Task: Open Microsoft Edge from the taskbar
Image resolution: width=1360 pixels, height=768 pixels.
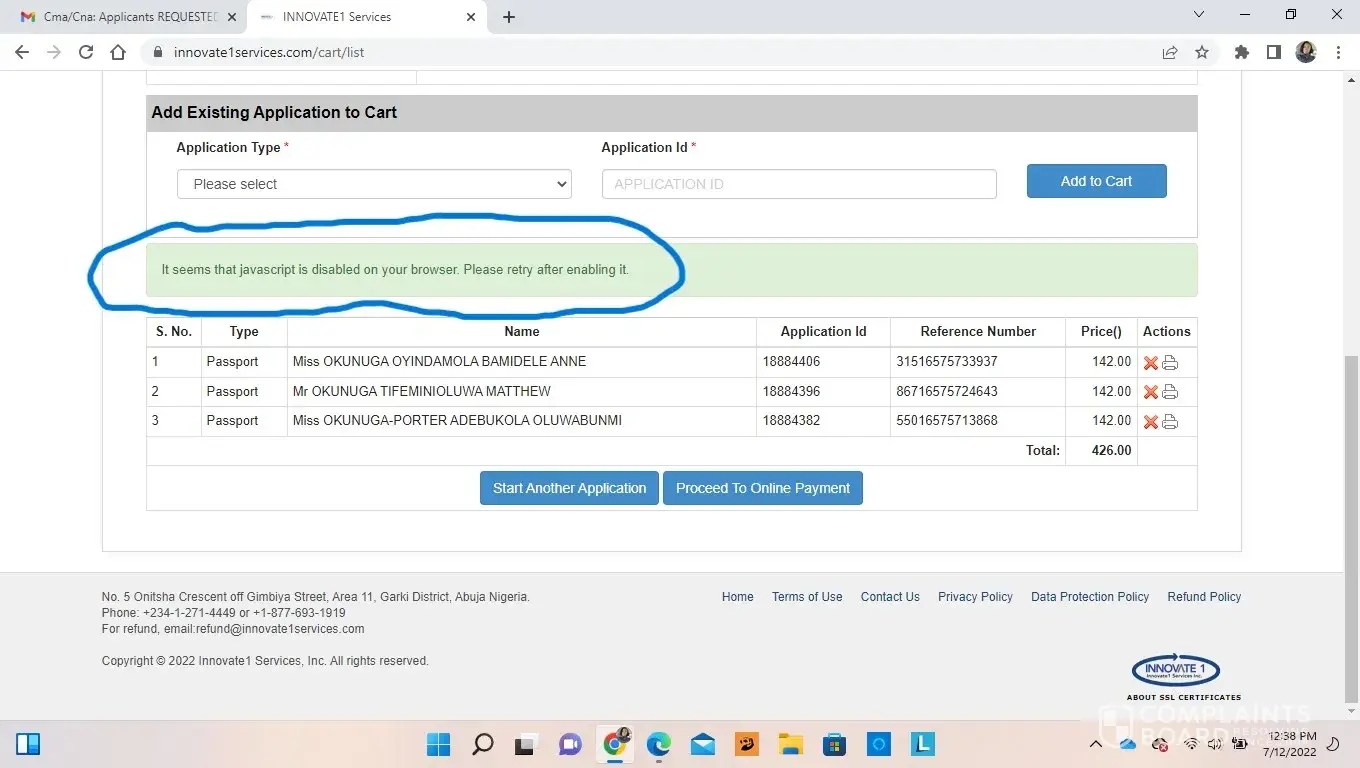Action: click(658, 744)
